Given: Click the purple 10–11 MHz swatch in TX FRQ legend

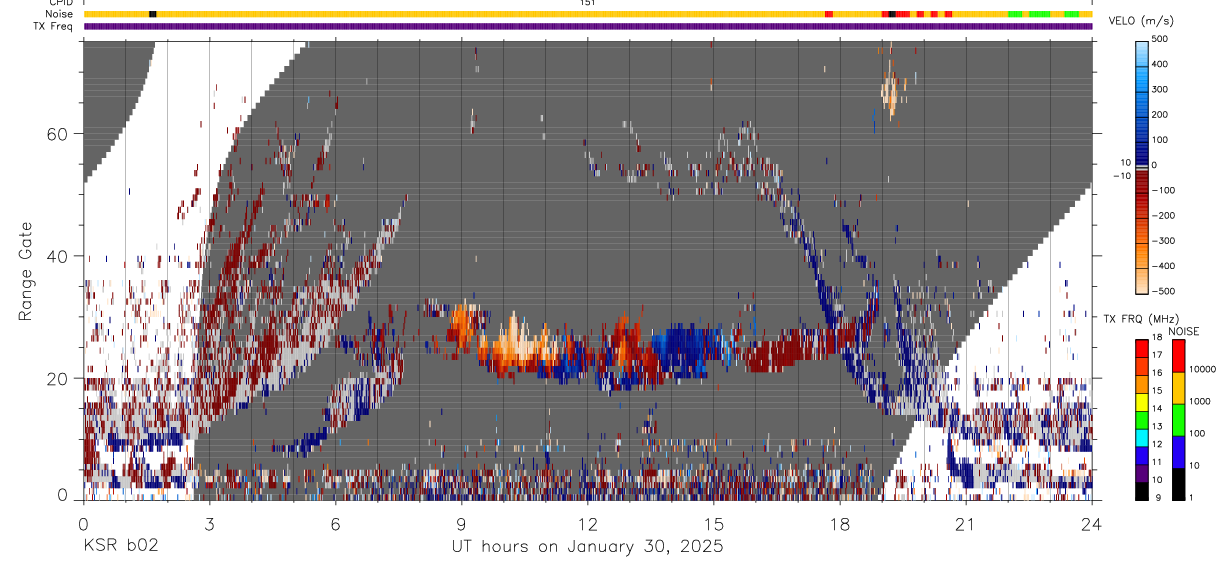Looking at the screenshot, I should [x=1142, y=472].
